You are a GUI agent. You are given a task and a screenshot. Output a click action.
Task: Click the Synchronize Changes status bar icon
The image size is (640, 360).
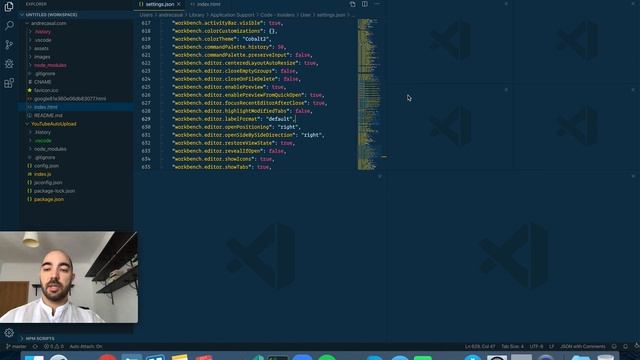coord(35,347)
